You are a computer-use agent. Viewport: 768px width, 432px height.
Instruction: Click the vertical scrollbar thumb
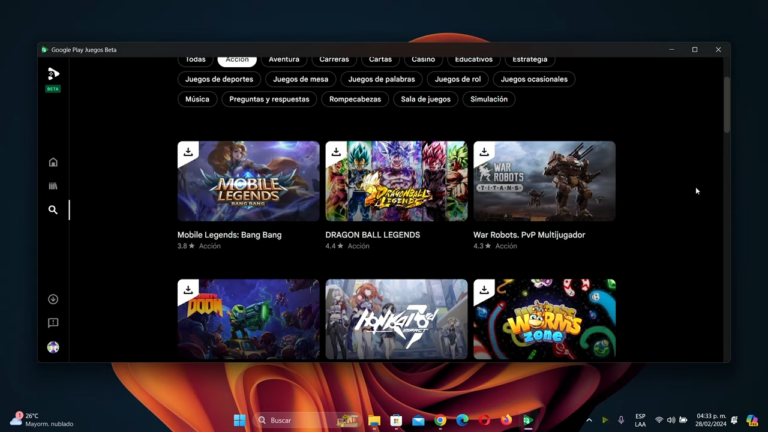pyautogui.click(x=727, y=104)
